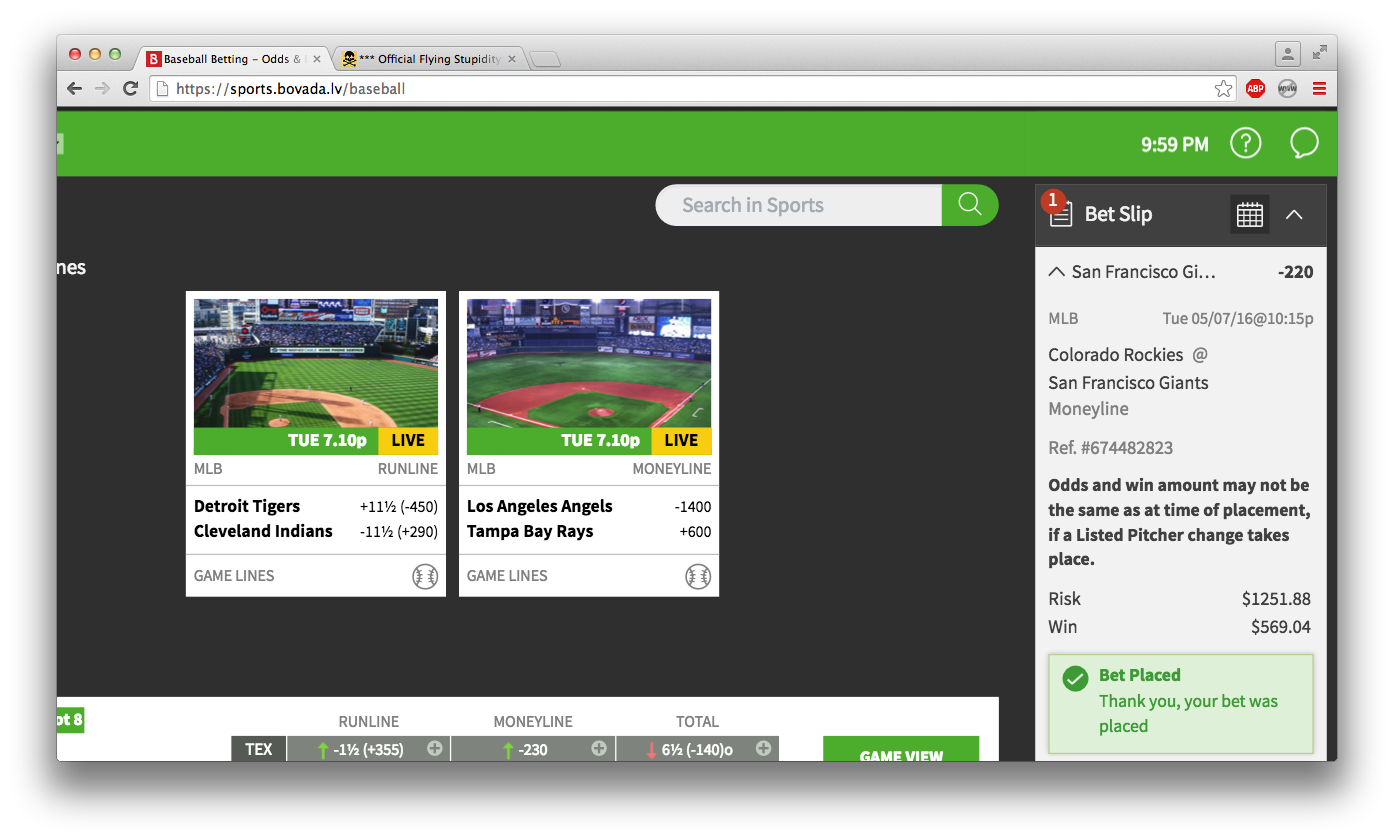Open the Los Angeles Angels game thumbnail
The width and height of the screenshot is (1394, 840).
point(589,363)
